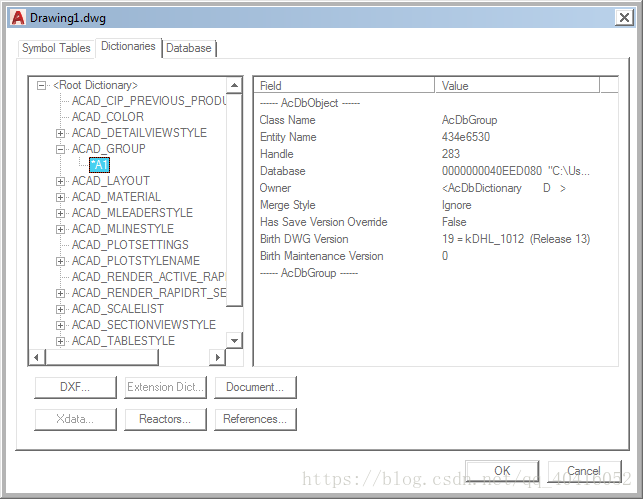Select the ACAD_COLOR tree item
The image size is (643, 499).
(x=108, y=117)
